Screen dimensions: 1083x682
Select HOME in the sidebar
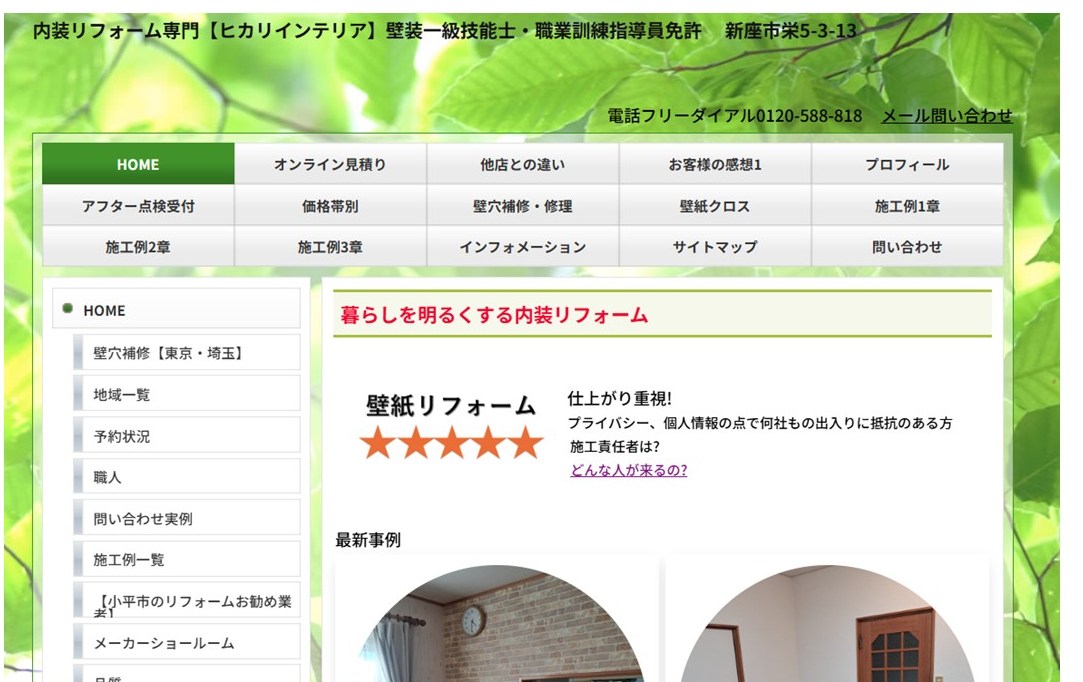(176, 309)
